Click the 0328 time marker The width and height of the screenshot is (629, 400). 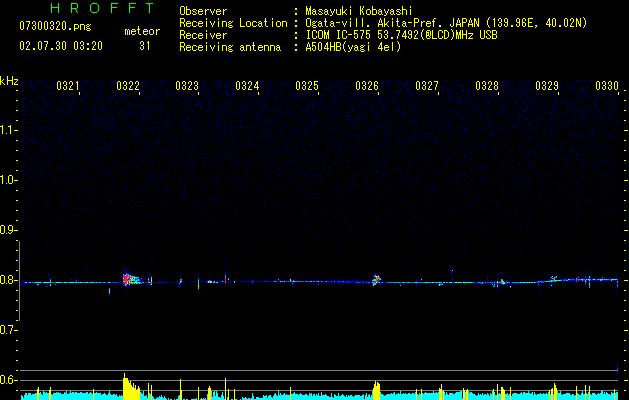click(x=487, y=86)
